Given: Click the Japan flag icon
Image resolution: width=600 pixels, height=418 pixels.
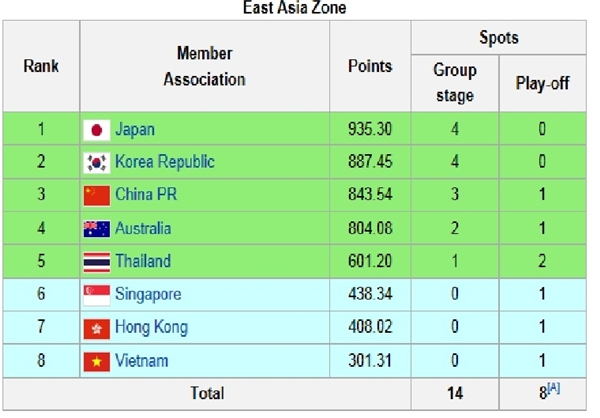Looking at the screenshot, I should [x=97, y=130].
